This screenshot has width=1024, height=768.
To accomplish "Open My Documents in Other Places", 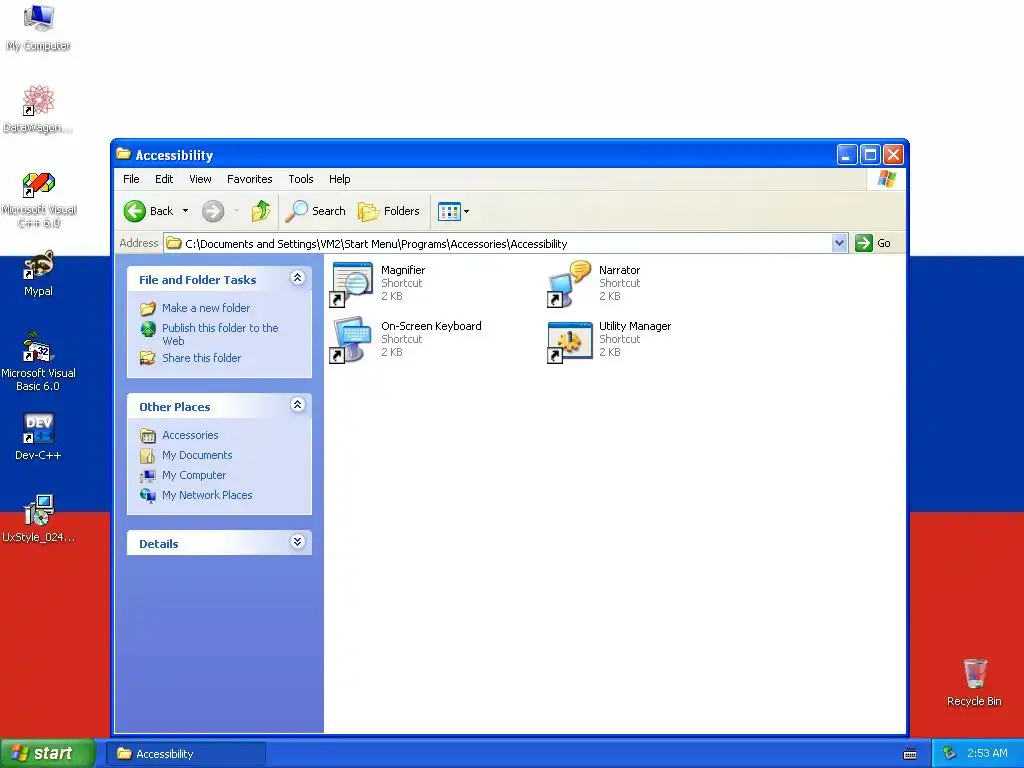I will coord(197,455).
